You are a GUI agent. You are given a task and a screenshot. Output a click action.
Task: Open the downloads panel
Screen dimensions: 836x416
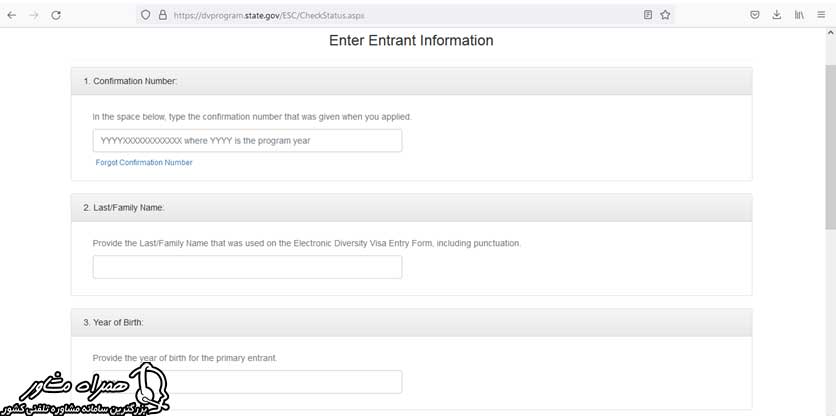pos(777,15)
